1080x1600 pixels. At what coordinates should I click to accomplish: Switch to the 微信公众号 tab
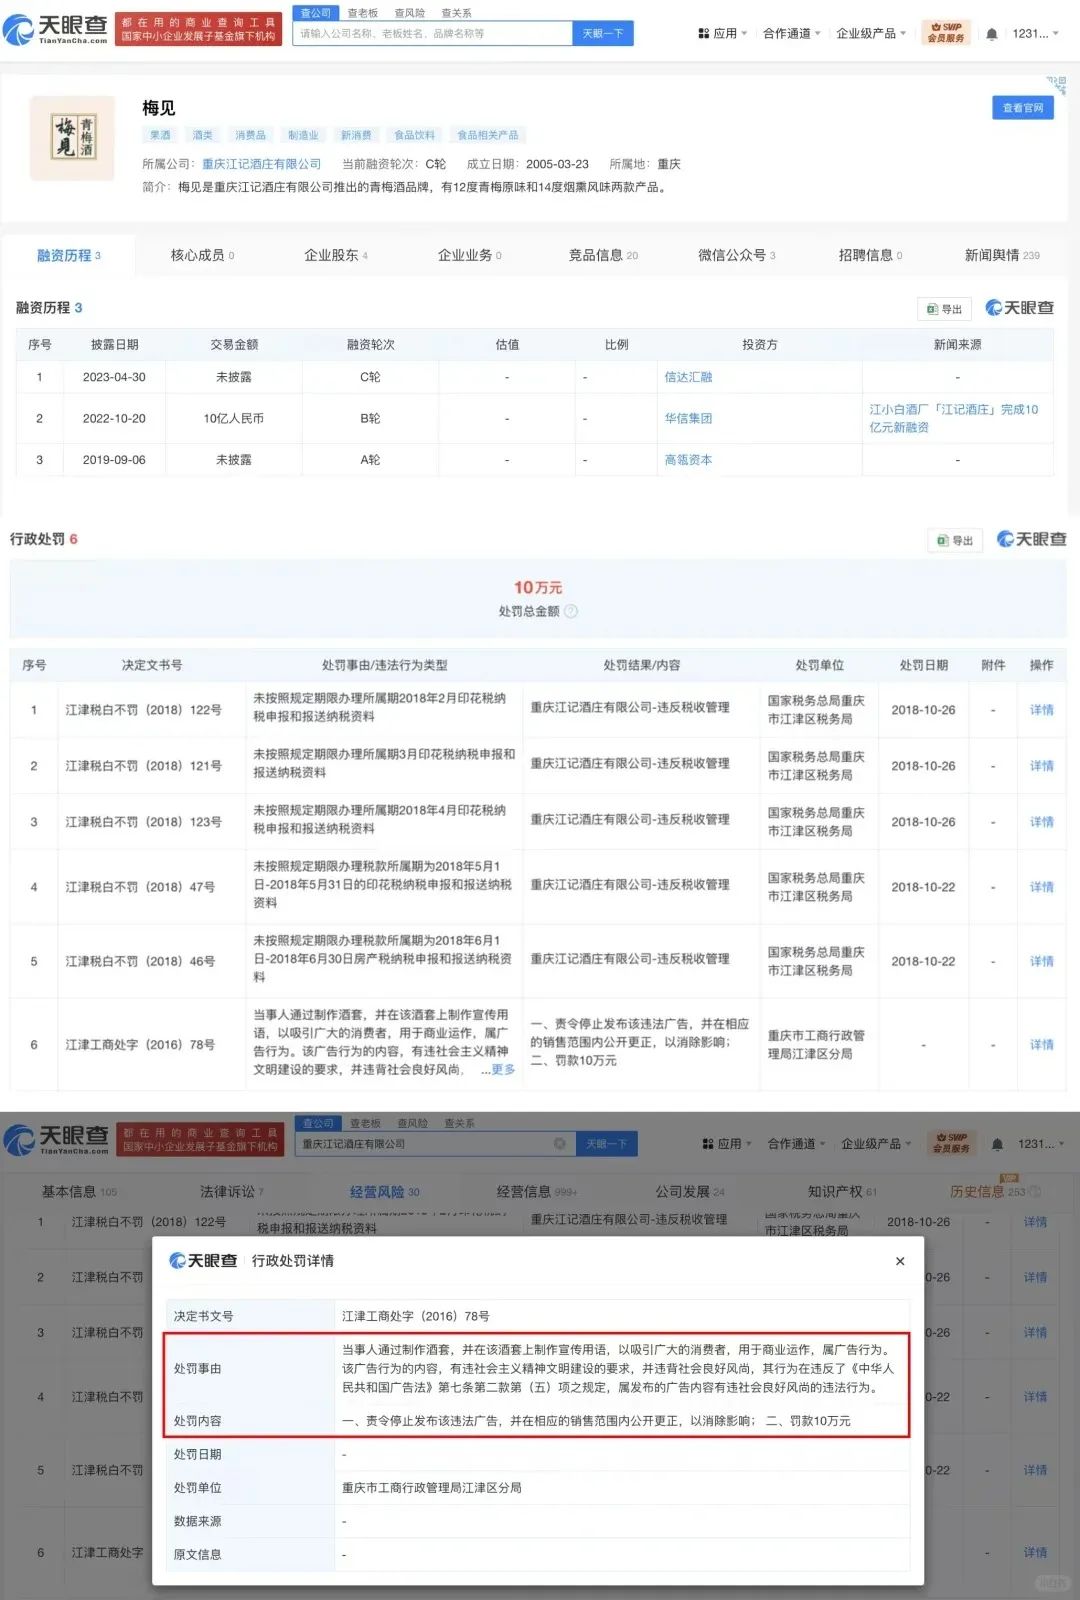[736, 255]
